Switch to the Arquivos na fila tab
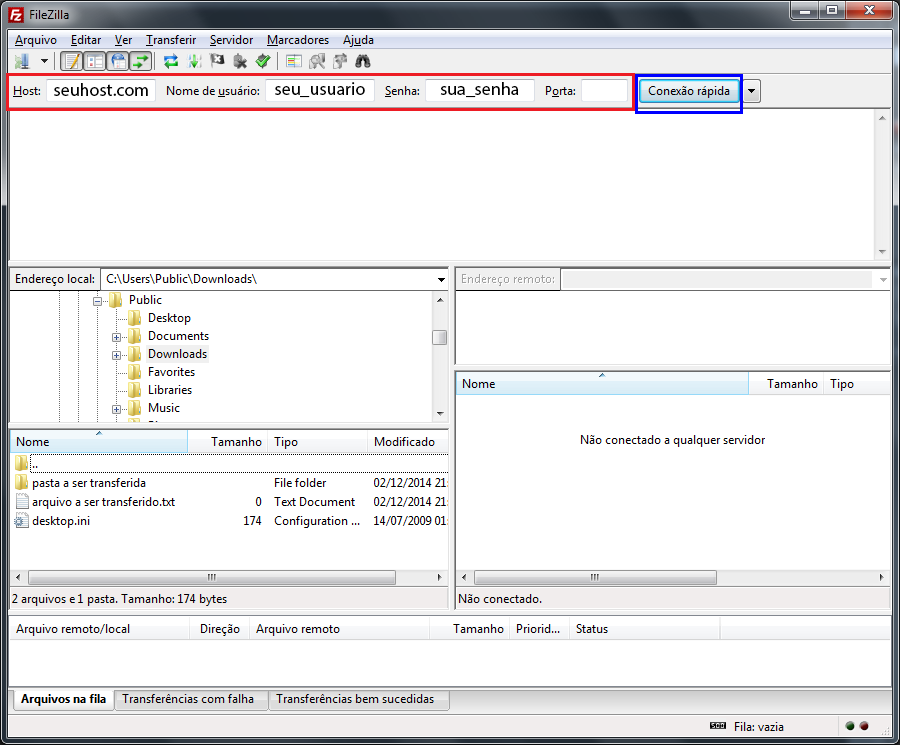The width and height of the screenshot is (900, 745). (64, 699)
